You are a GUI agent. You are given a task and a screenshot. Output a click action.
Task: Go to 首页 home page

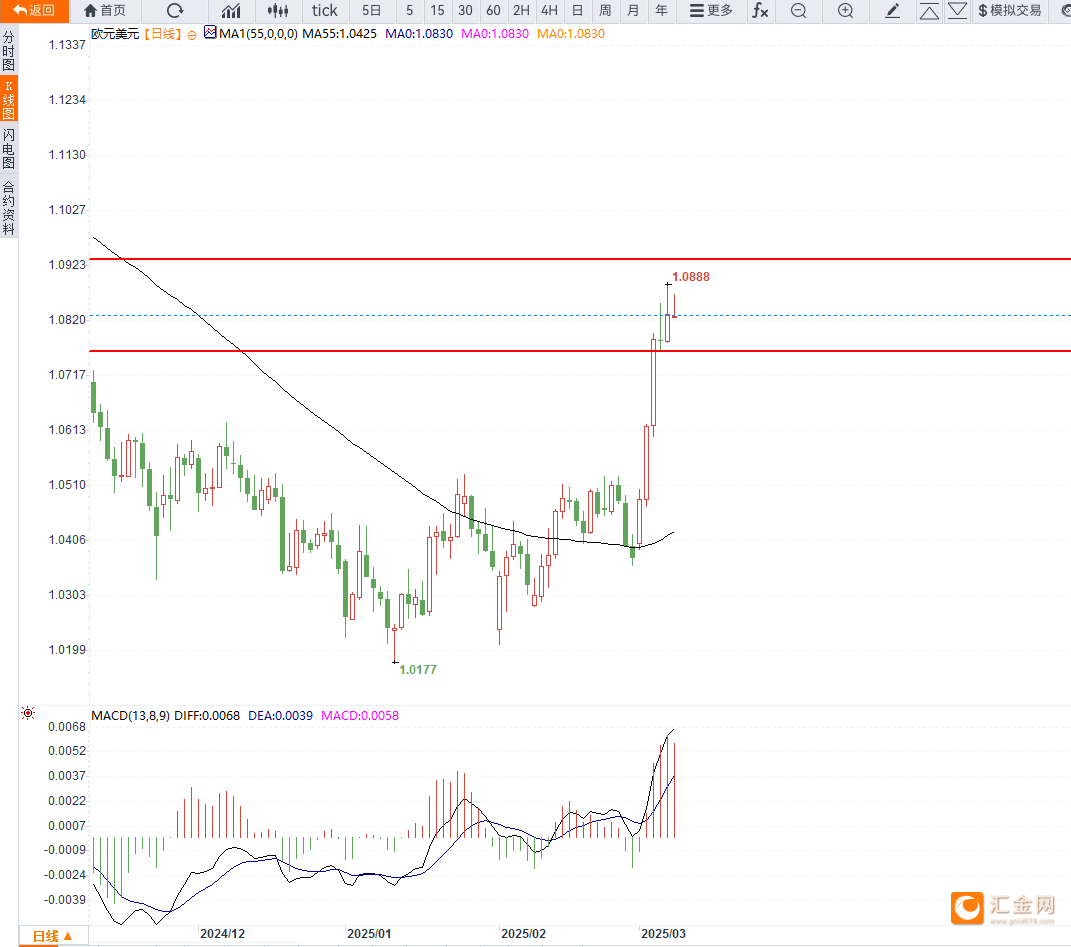tap(105, 10)
